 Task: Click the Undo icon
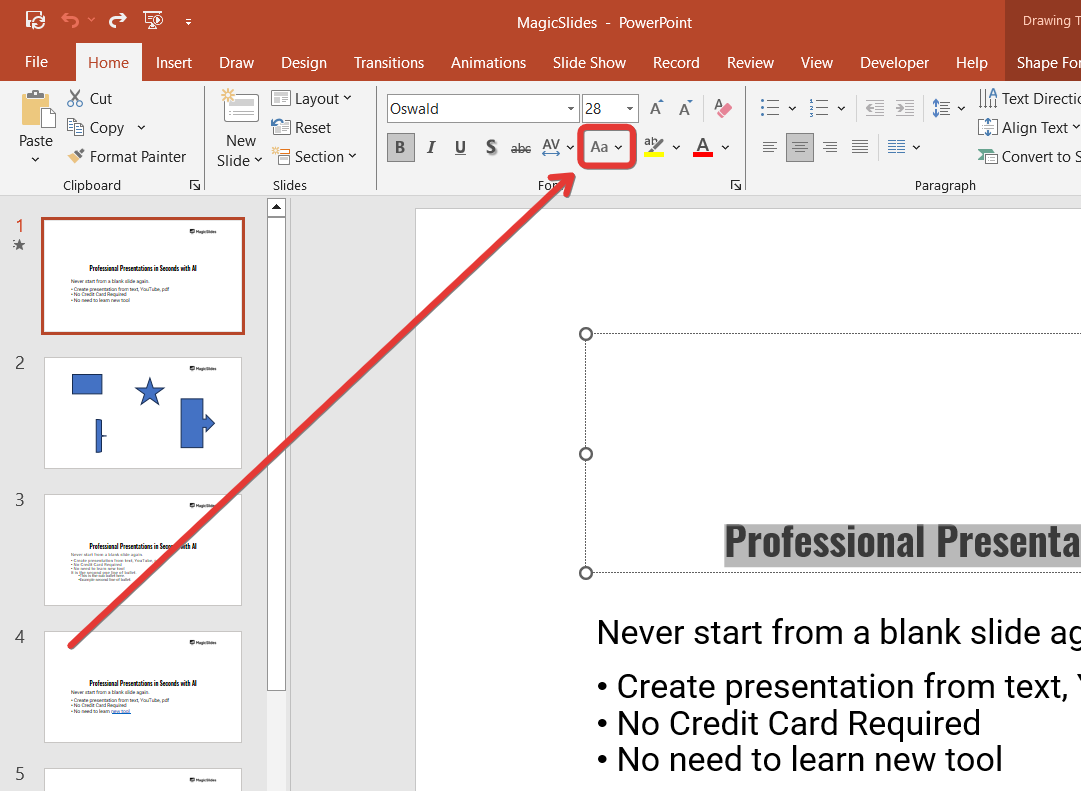point(69,21)
